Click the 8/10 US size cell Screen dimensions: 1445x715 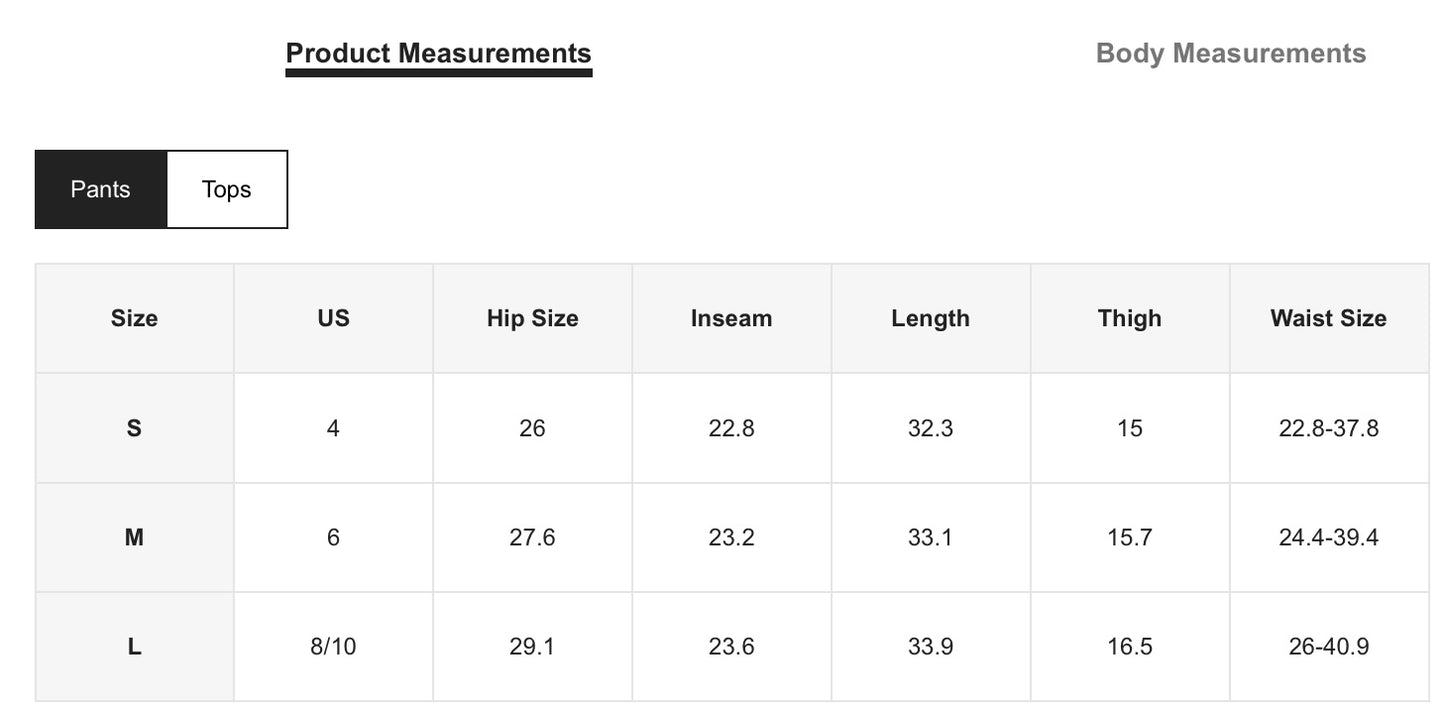pyautogui.click(x=333, y=646)
